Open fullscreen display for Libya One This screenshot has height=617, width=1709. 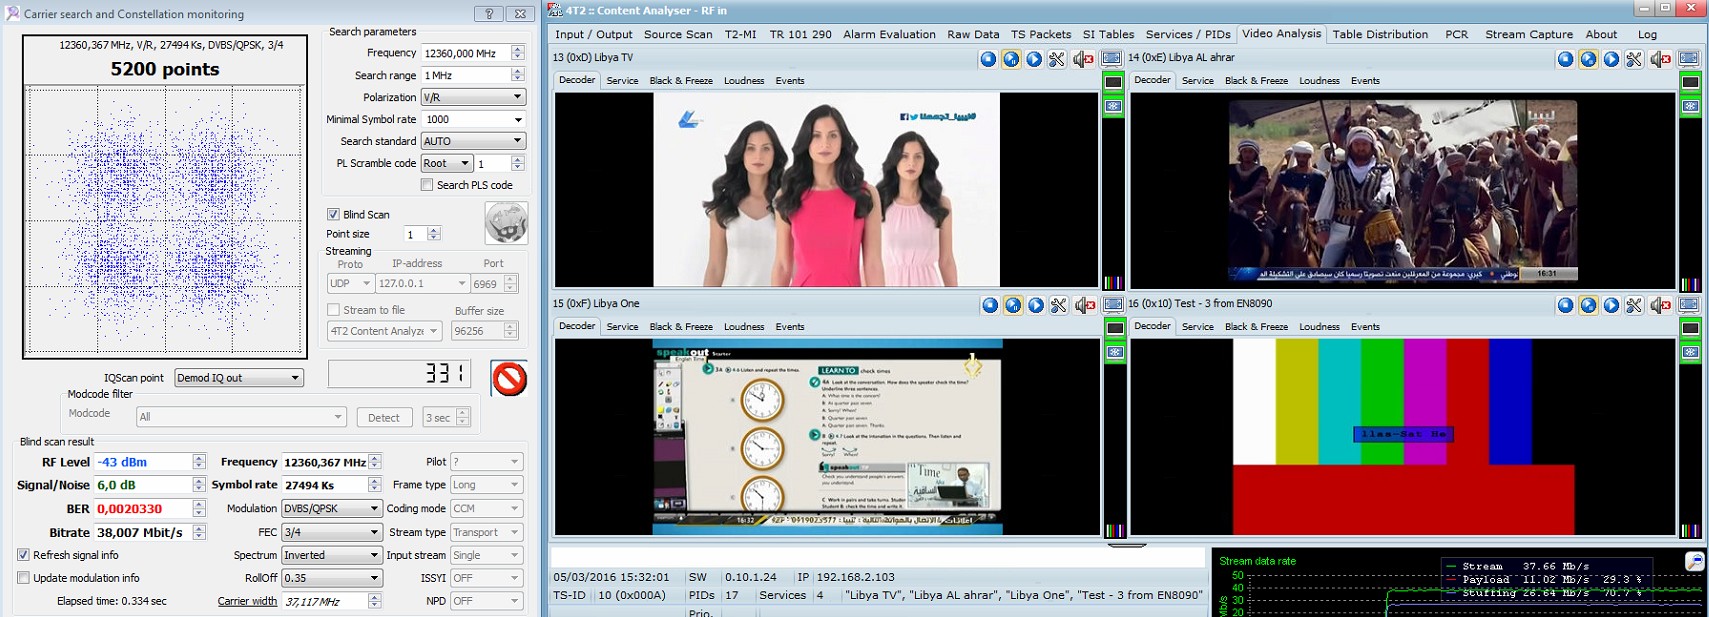pyautogui.click(x=1113, y=305)
